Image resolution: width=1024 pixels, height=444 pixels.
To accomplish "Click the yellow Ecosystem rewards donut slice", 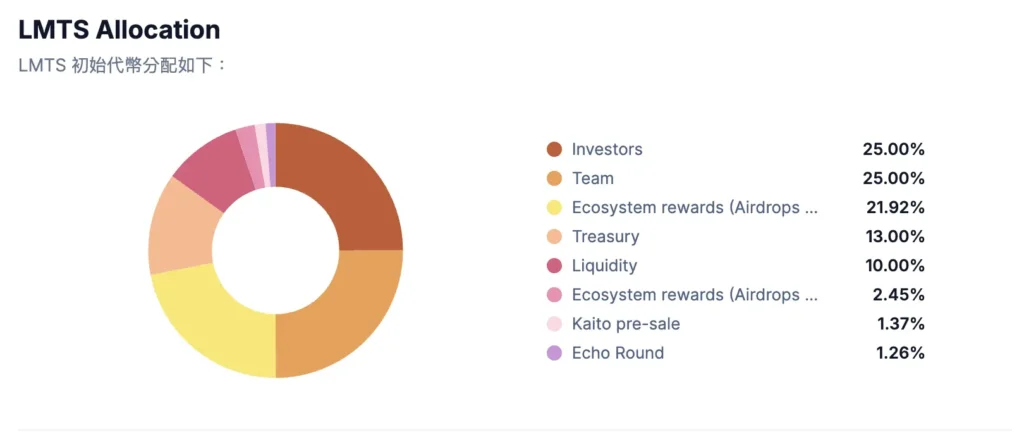I will pos(213,322).
